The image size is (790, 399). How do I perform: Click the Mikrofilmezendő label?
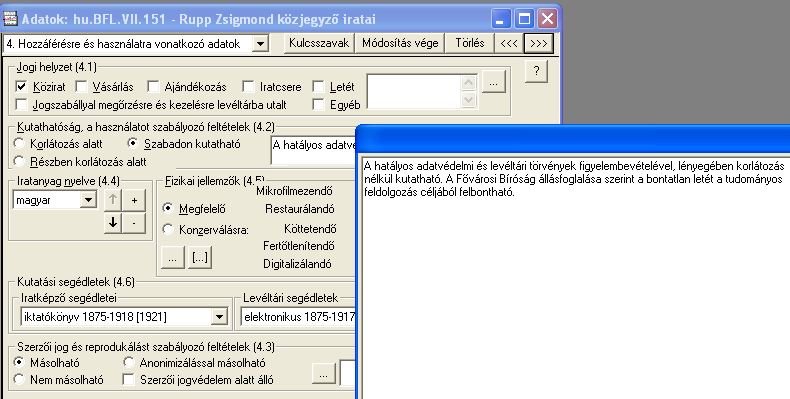click(294, 191)
